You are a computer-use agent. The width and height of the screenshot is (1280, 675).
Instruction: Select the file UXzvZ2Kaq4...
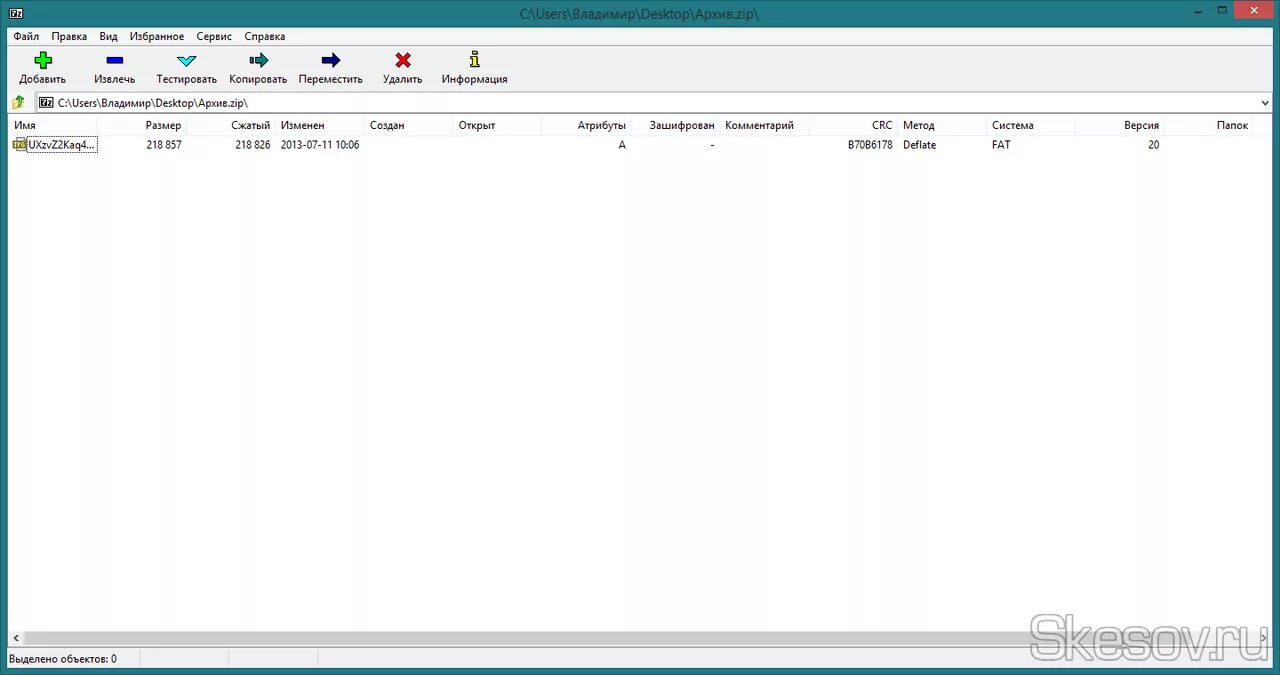point(62,145)
